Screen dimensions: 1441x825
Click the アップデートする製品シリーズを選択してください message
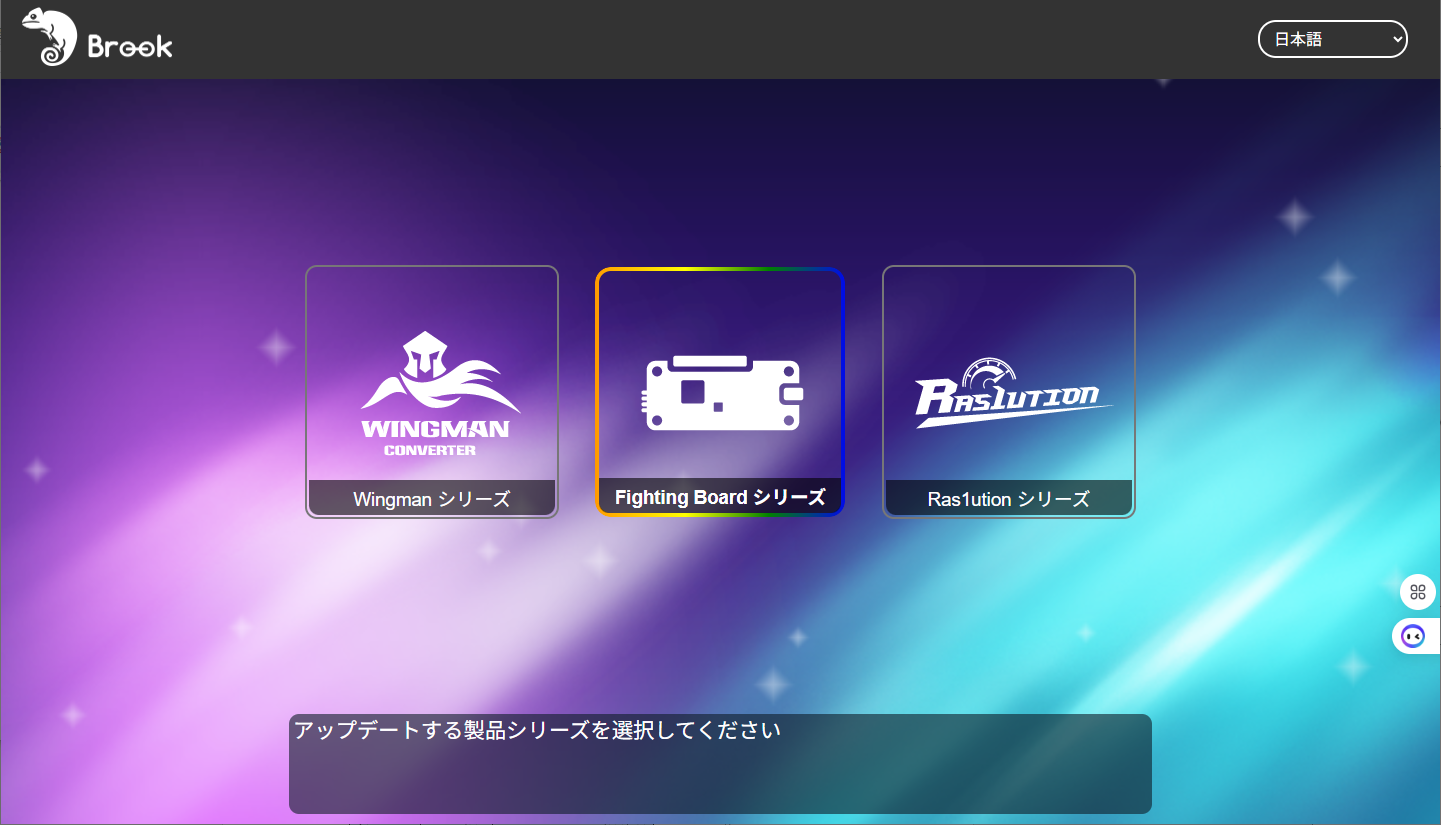point(537,730)
